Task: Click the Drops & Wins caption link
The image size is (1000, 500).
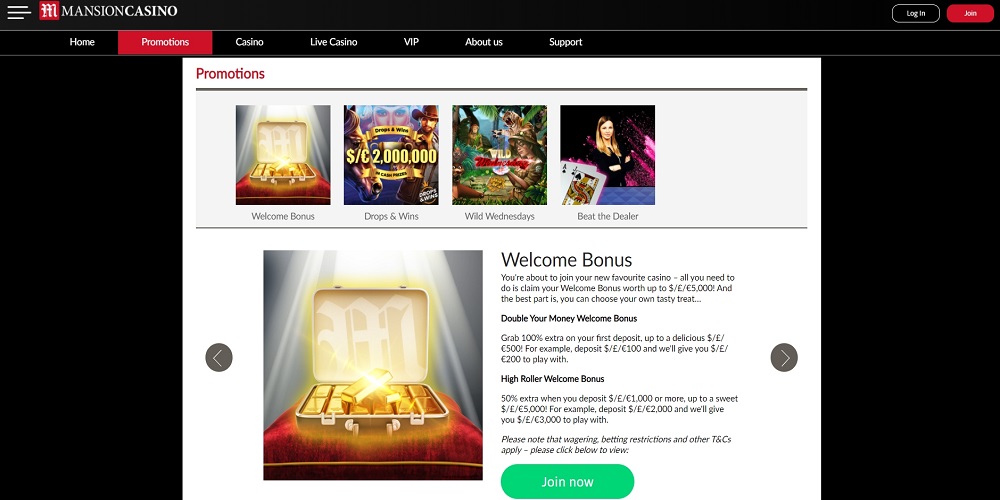Action: pos(392,216)
